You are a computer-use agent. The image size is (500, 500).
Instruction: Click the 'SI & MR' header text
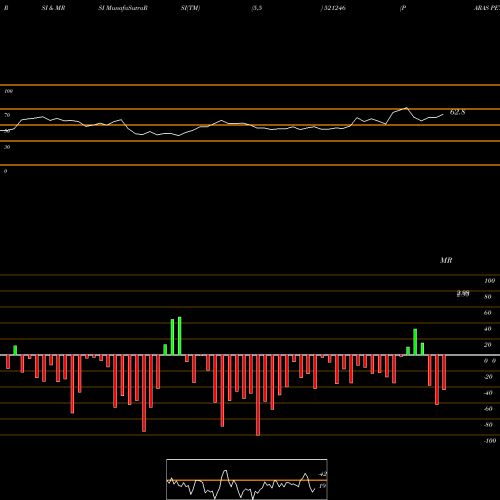53,8
